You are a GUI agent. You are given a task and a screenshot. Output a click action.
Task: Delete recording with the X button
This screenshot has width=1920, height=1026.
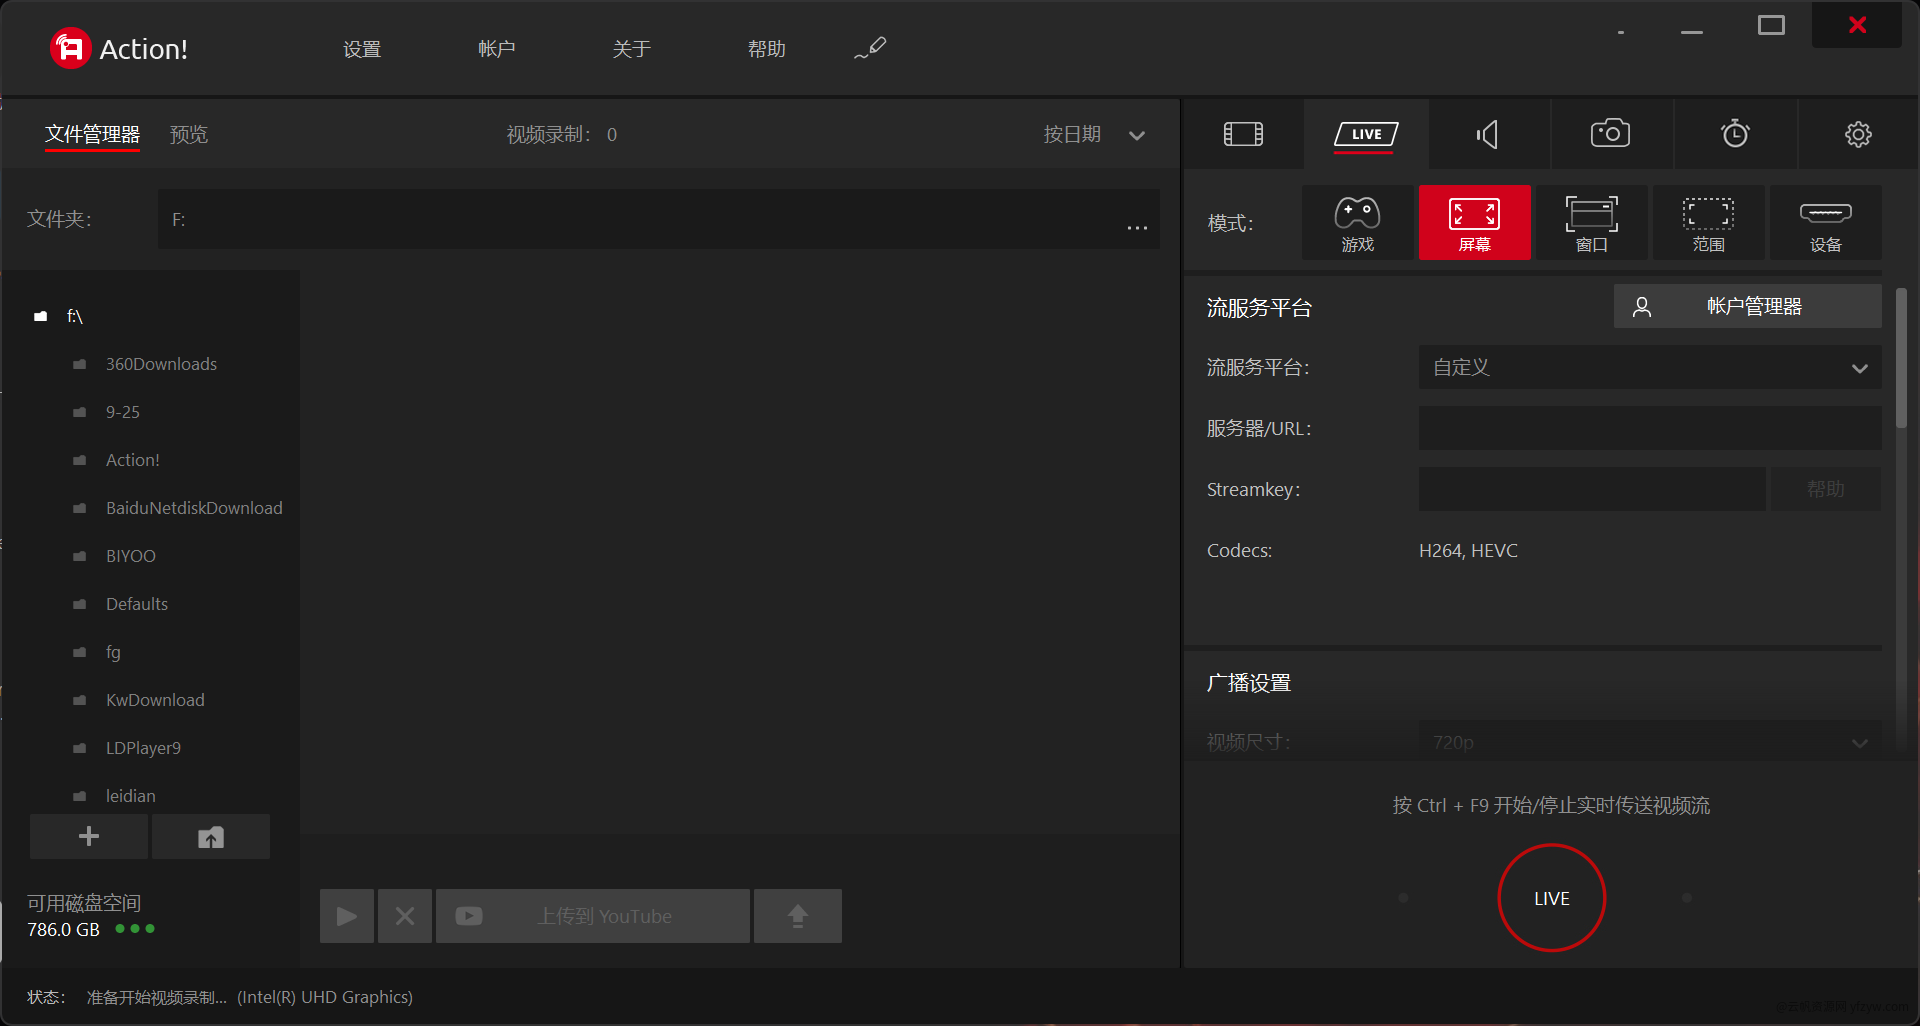405,916
